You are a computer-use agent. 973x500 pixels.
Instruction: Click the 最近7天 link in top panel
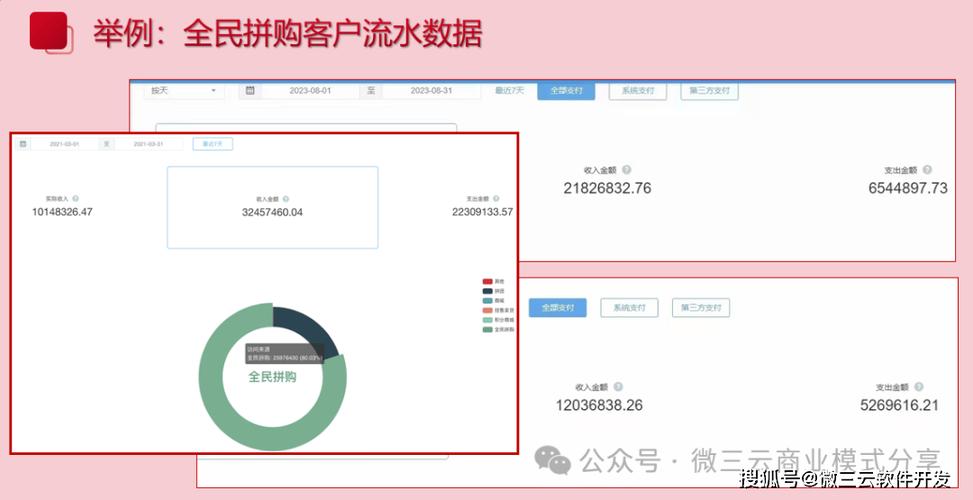509,91
